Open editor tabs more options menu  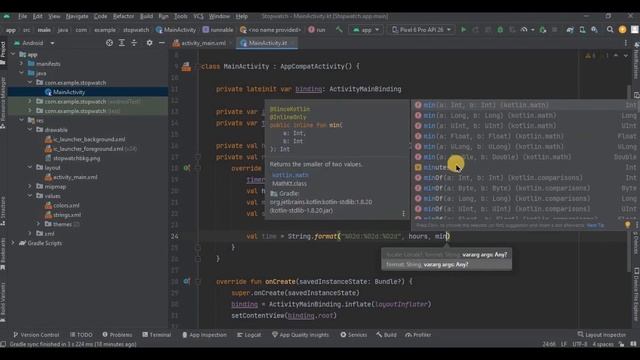[x=626, y=43]
